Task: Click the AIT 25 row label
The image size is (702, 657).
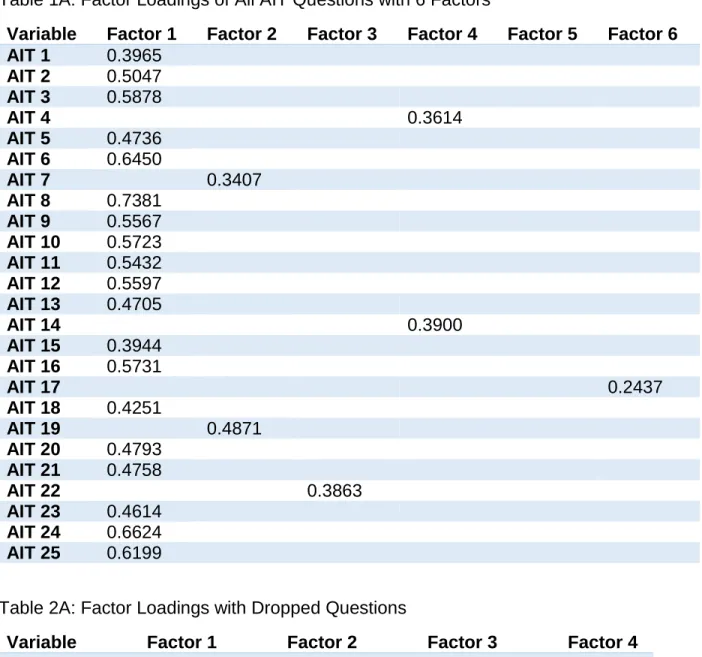Action: tap(34, 553)
